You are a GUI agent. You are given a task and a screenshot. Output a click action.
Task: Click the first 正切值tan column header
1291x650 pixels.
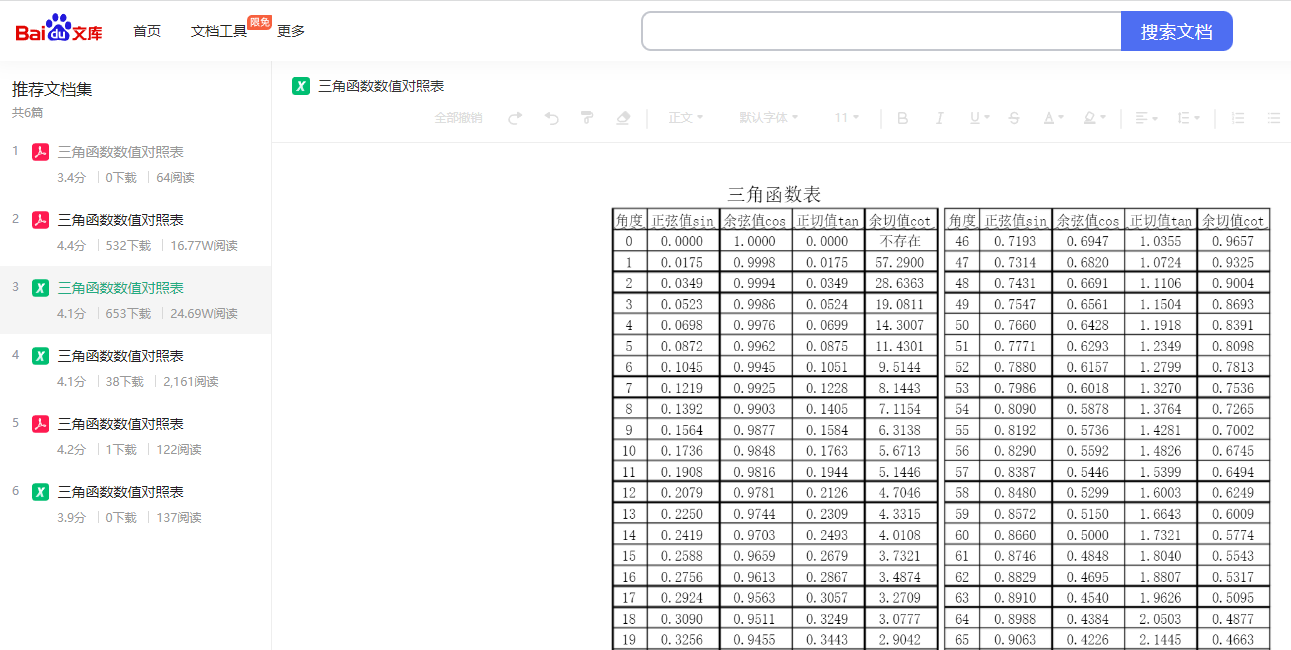tap(828, 220)
